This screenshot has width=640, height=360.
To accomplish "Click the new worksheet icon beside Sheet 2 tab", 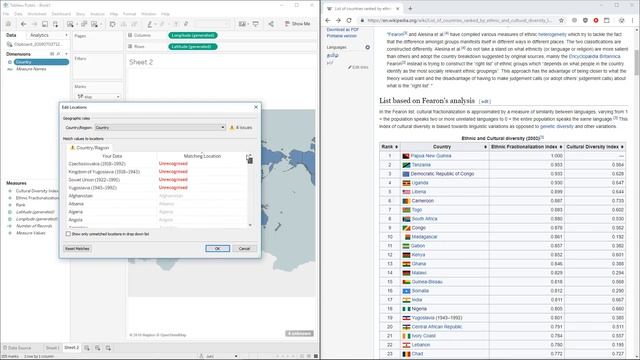I will click(87, 348).
